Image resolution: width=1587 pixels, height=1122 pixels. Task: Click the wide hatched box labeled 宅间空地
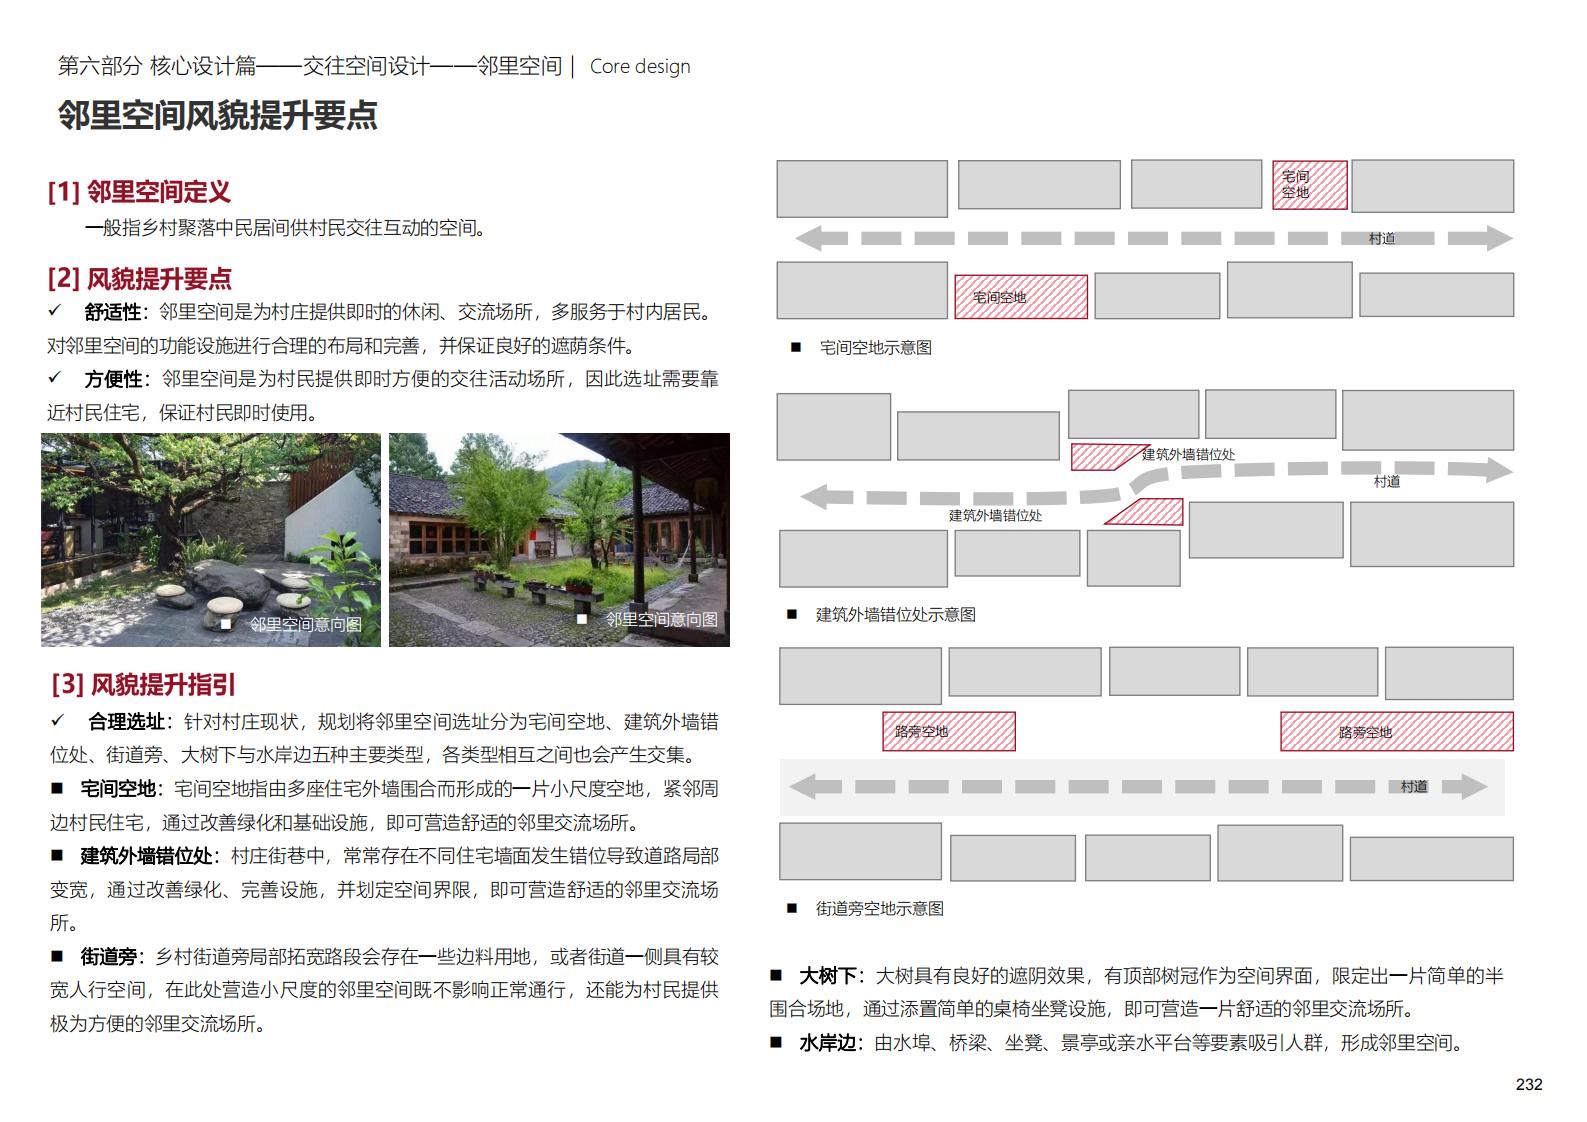tap(1021, 297)
